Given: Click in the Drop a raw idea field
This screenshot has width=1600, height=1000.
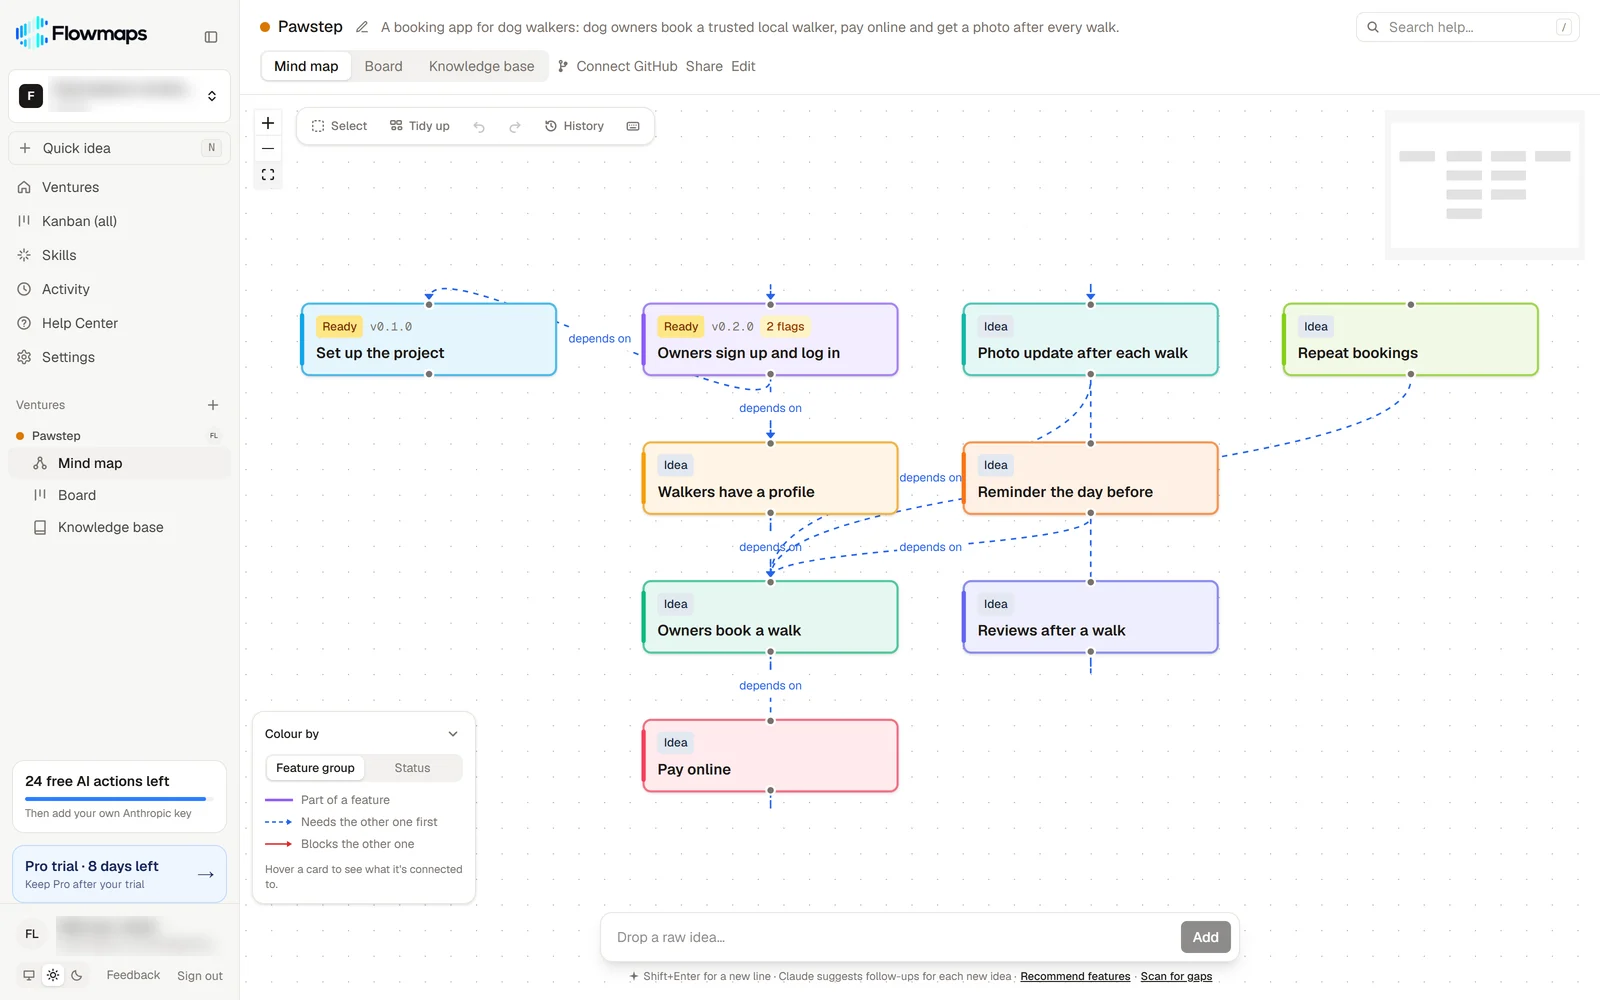Looking at the screenshot, I should [893, 937].
